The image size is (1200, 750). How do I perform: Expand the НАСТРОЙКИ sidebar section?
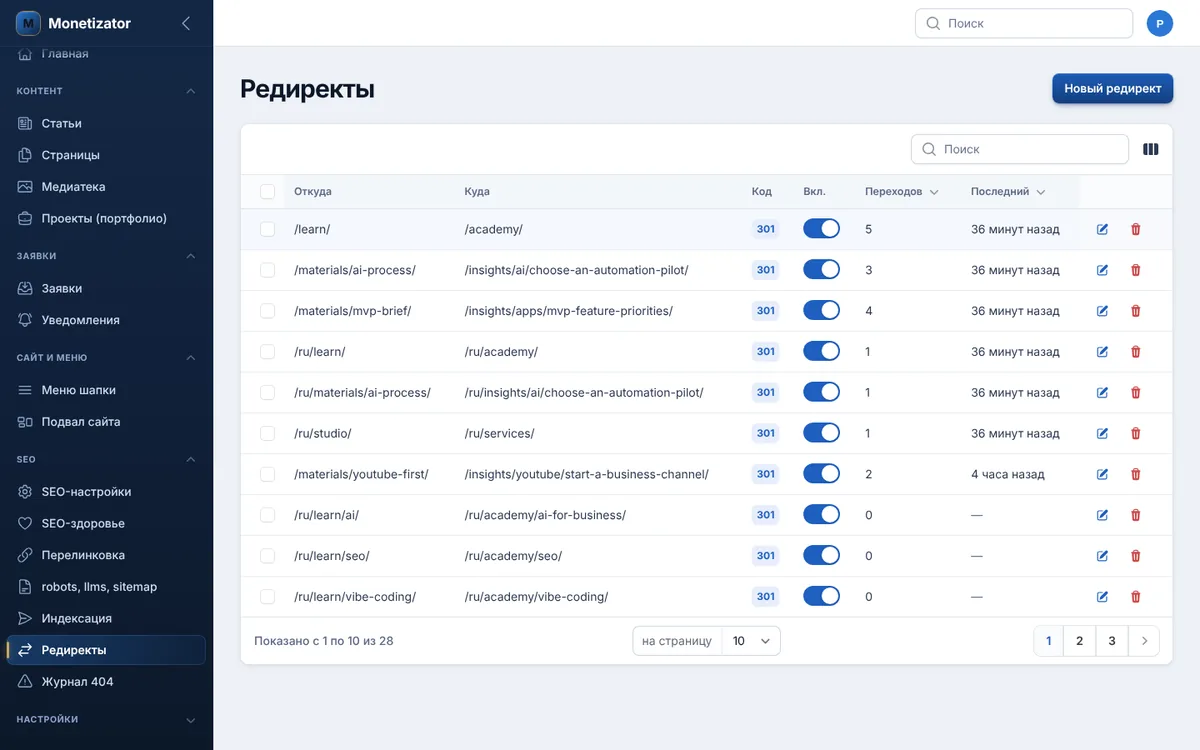[x=190, y=720]
